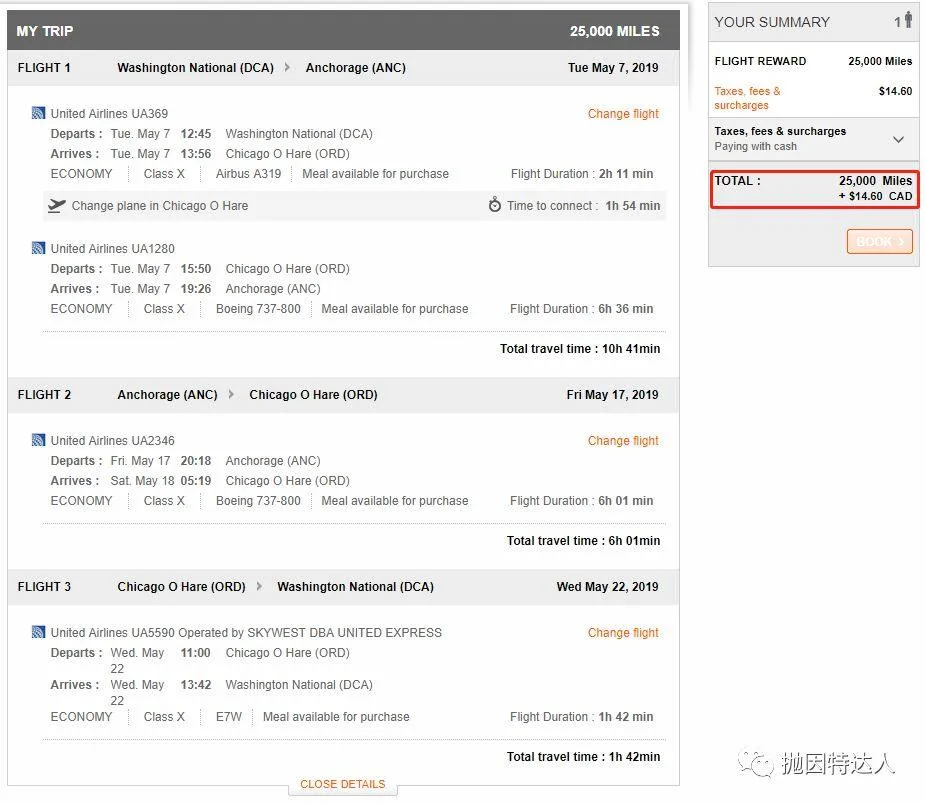Screen dimensions: 925x804
Task: Click the United Airlines logo beside UA1280
Action: pos(38,248)
